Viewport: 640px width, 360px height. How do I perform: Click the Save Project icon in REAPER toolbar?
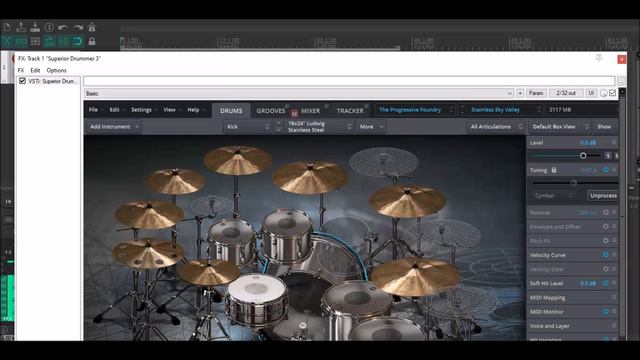(x=35, y=27)
